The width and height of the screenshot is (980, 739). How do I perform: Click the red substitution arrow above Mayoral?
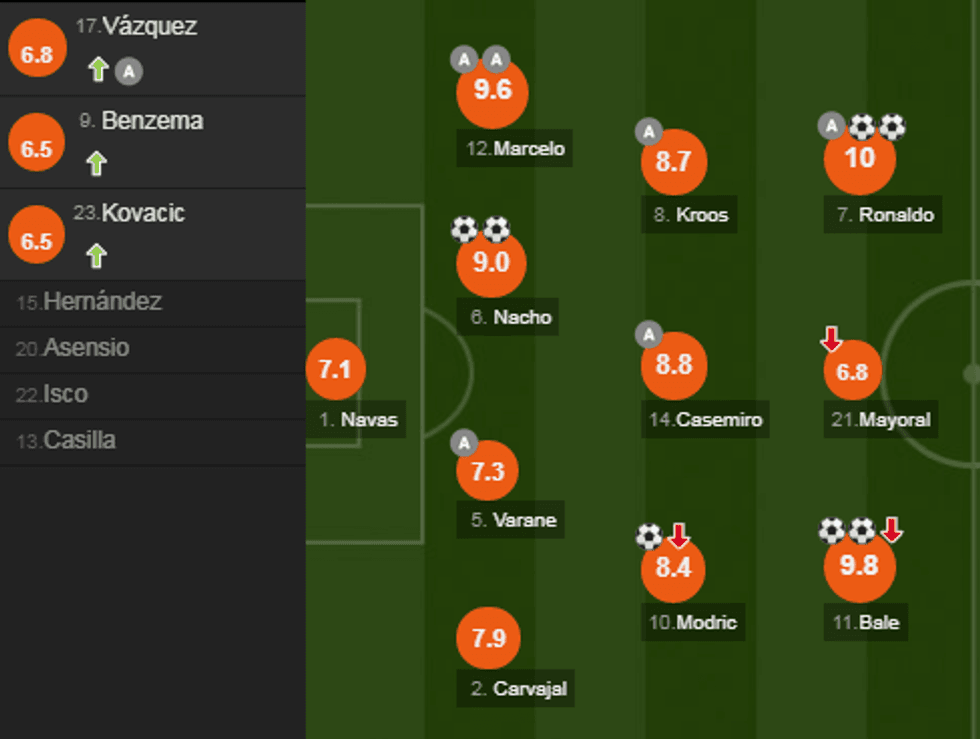pos(831,341)
